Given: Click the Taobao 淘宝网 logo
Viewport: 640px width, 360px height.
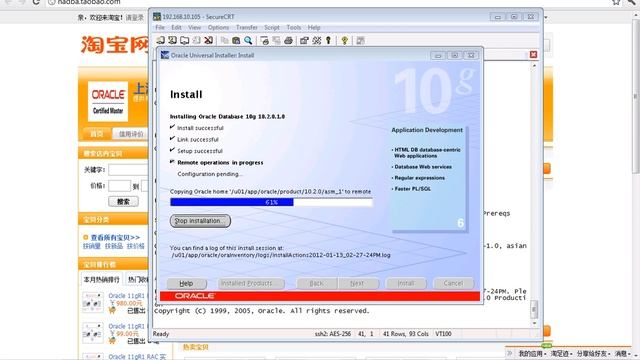Looking at the screenshot, I should pyautogui.click(x=114, y=45).
